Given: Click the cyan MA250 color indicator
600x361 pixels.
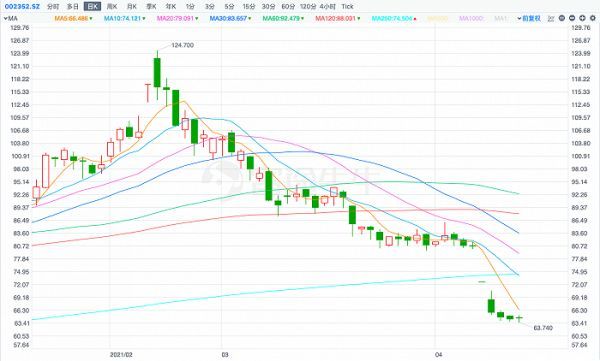Looking at the screenshot, I should (x=392, y=18).
